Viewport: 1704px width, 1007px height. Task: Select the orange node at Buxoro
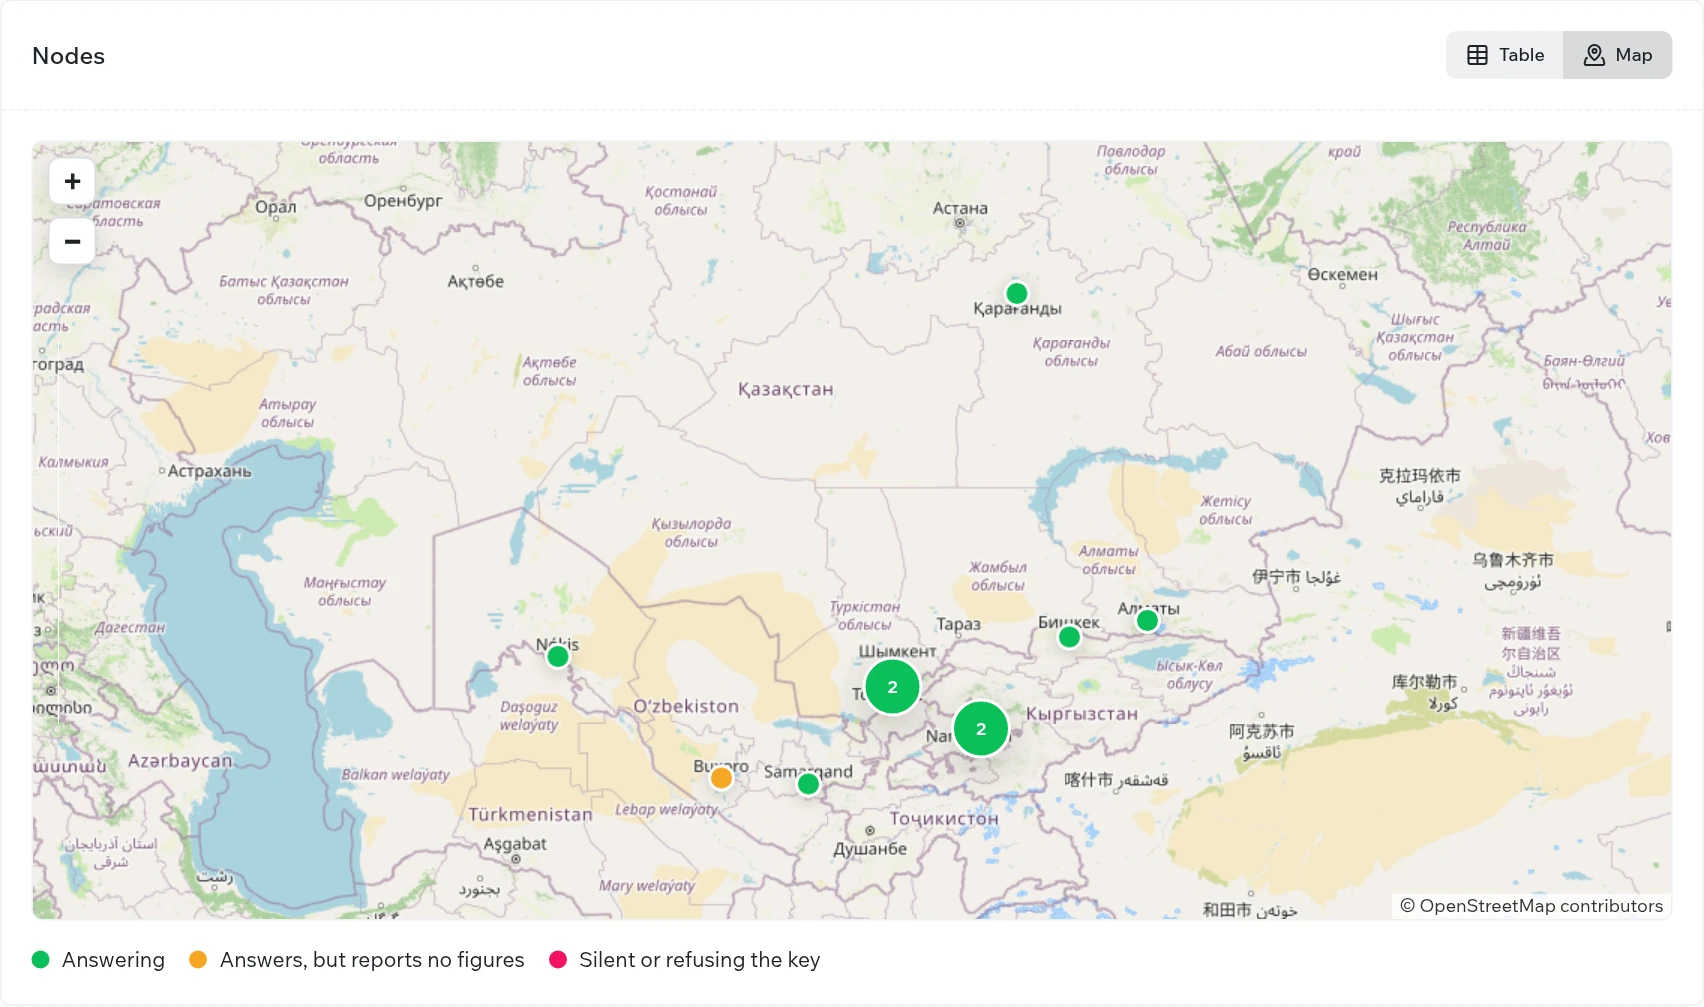721,778
